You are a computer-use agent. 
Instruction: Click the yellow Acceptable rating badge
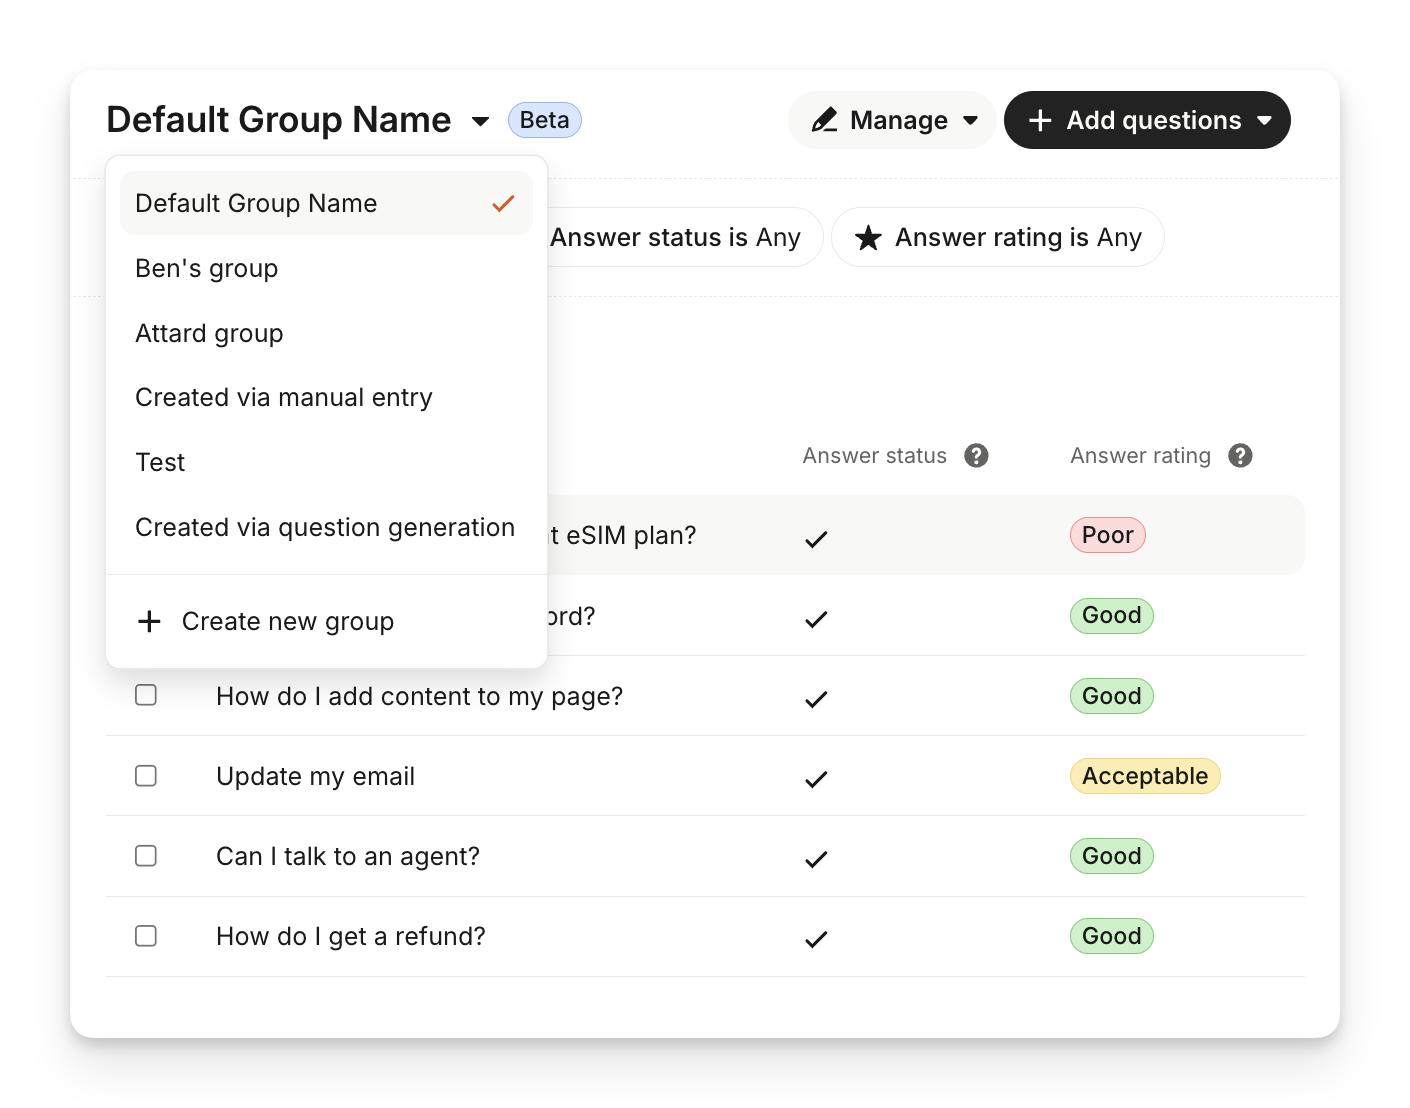(x=1144, y=776)
